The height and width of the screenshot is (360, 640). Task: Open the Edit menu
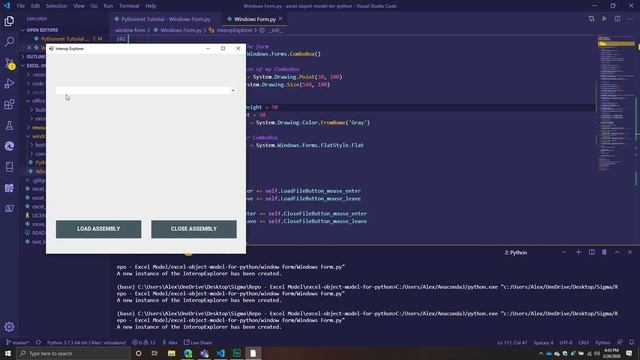click(x=36, y=6)
